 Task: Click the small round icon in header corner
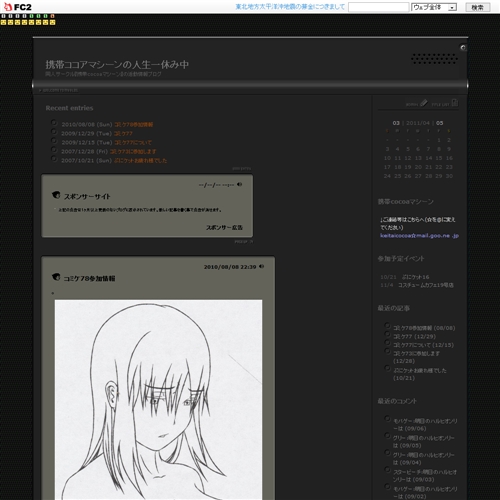tap(463, 48)
